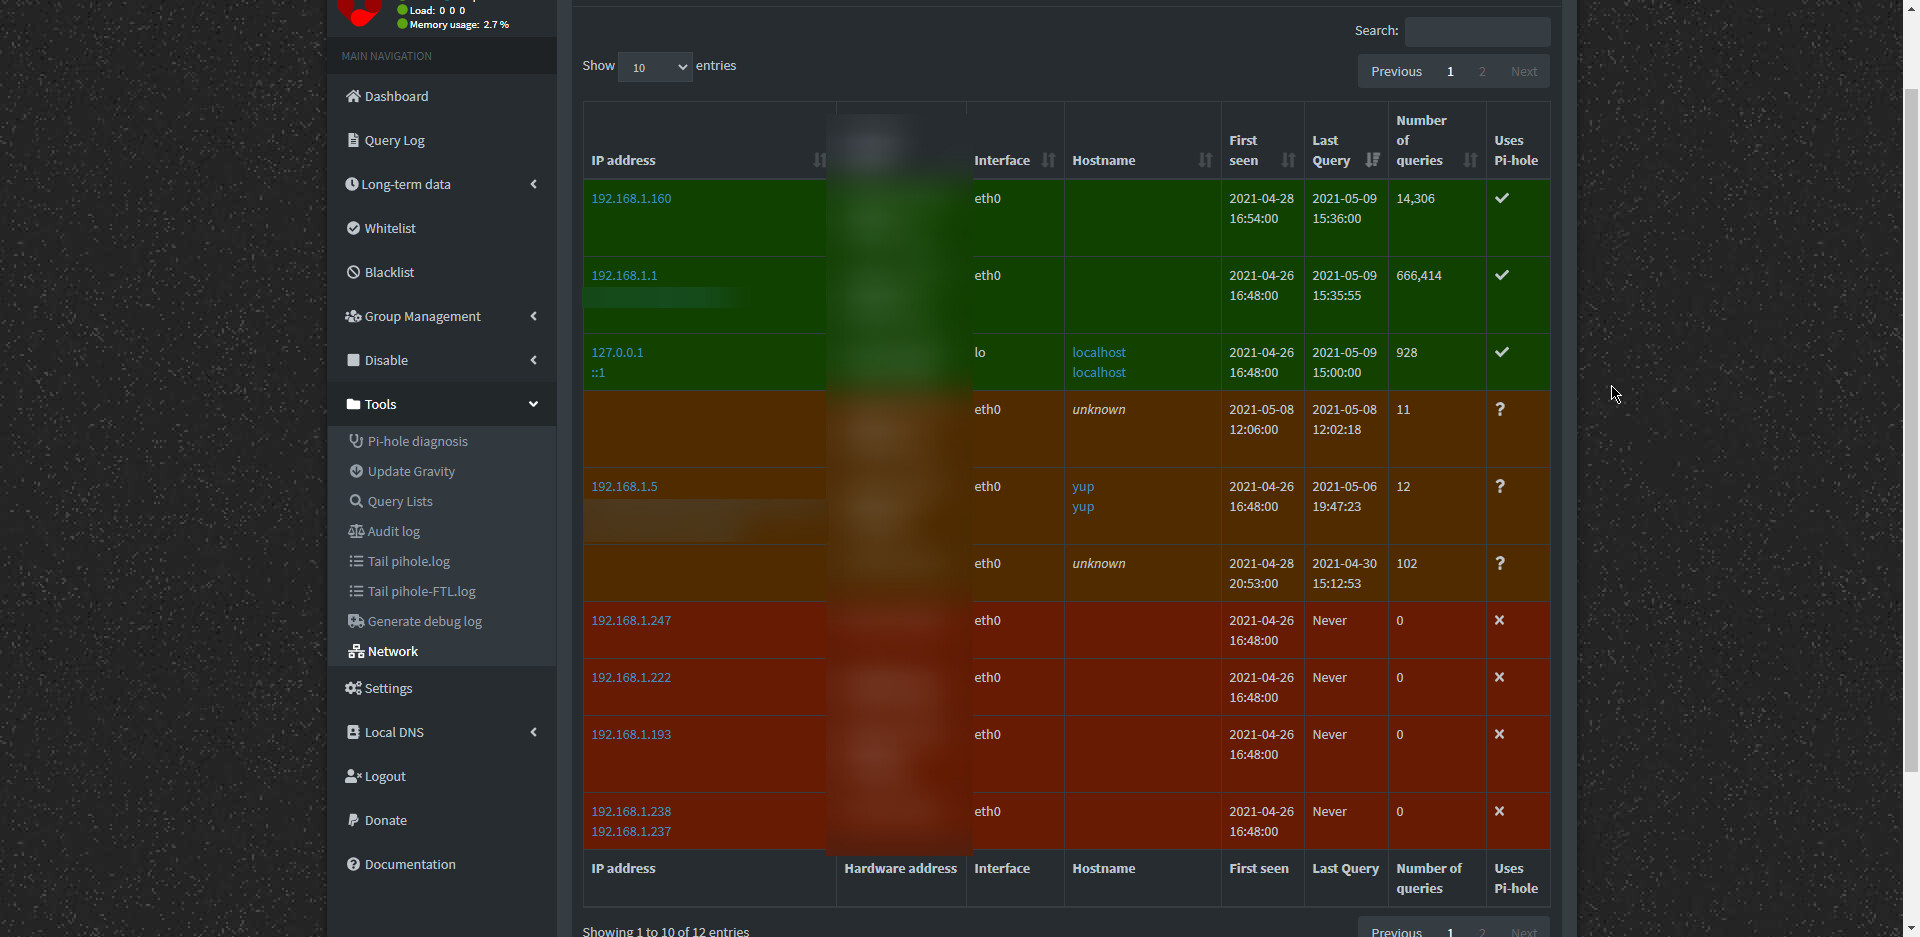Click Tail pihole-FTL.log list icon
This screenshot has height=937, width=1920.
click(356, 591)
